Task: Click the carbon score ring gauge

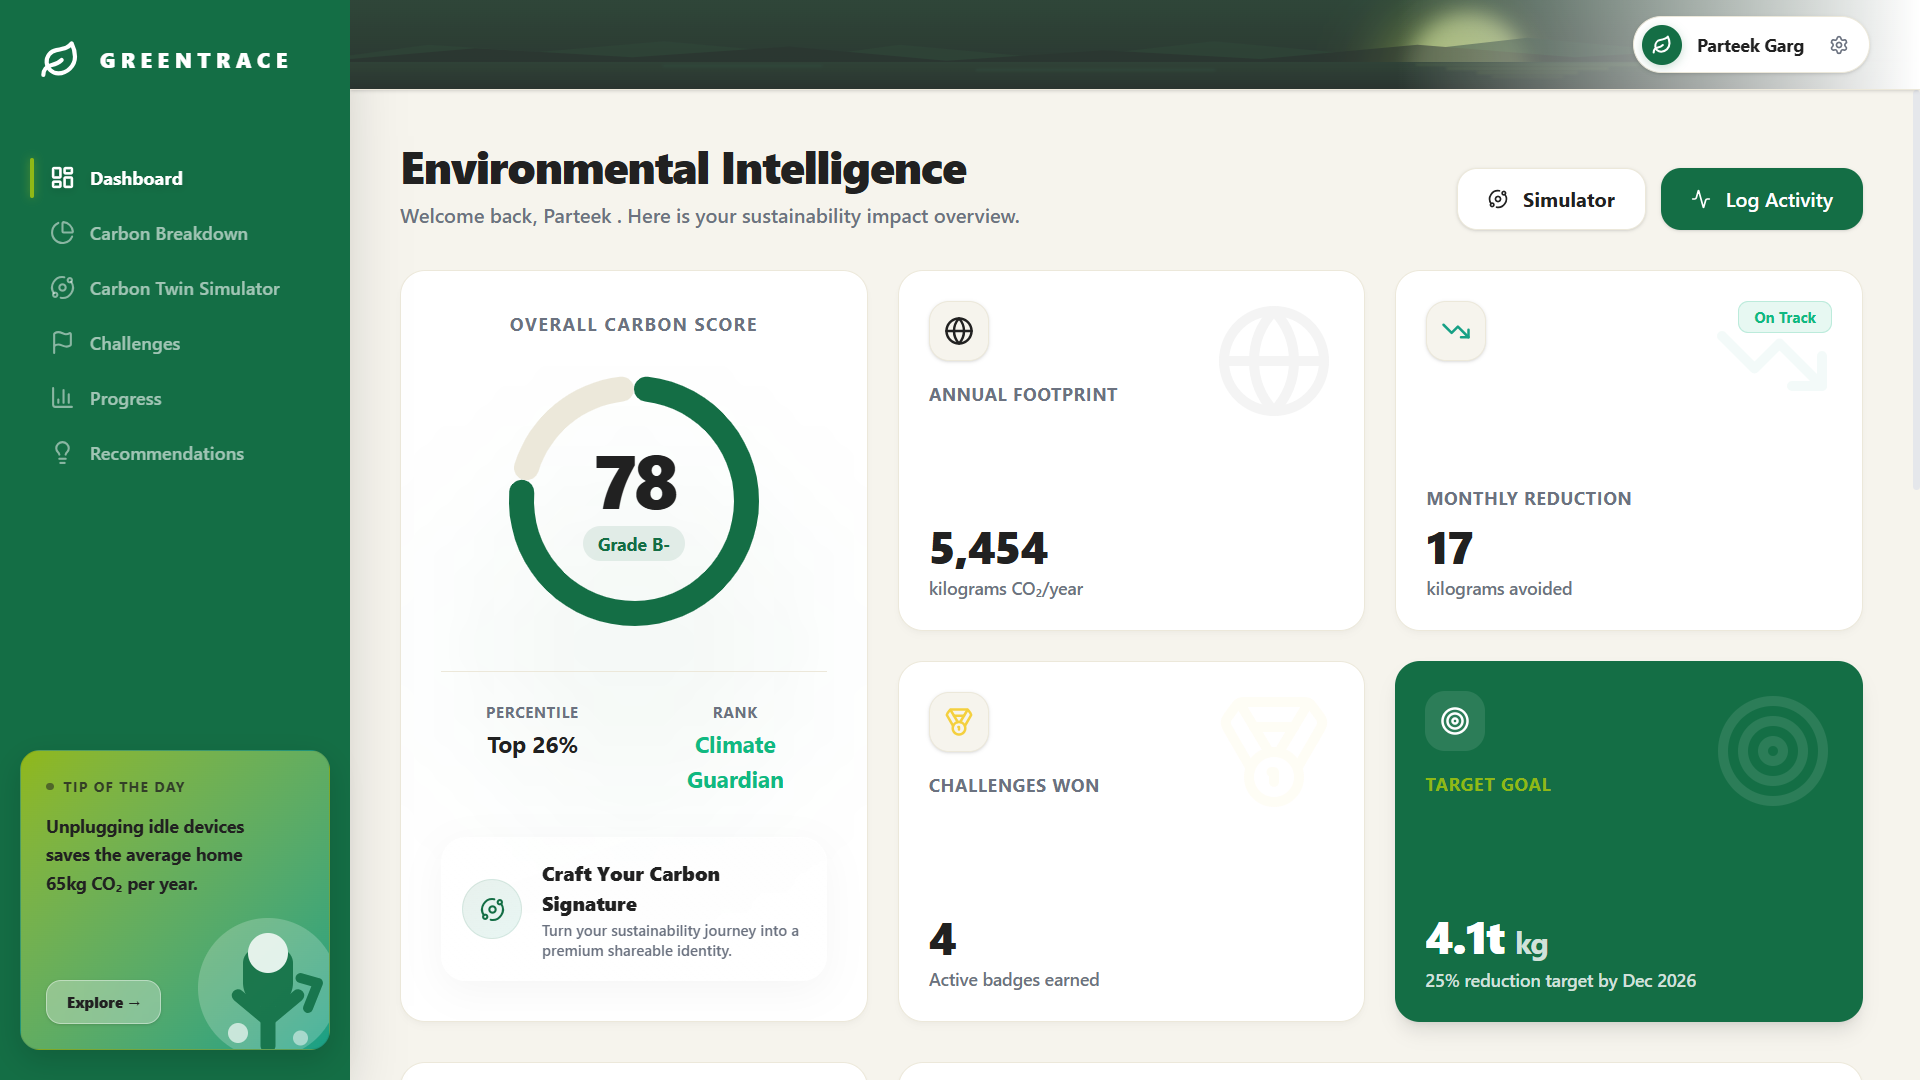Action: pos(634,501)
